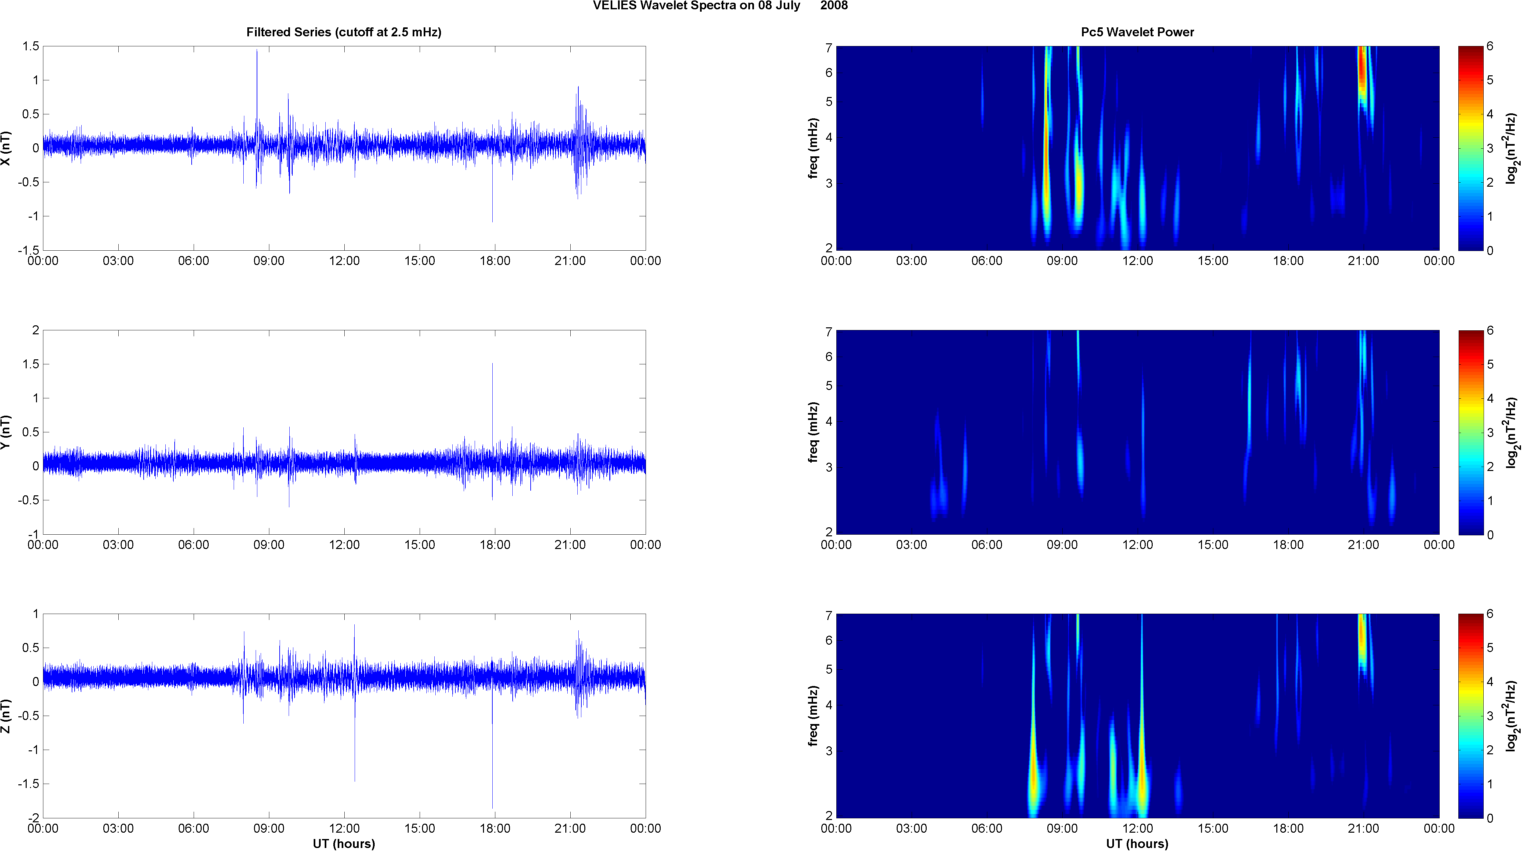Click the red power peak near 21:00 in X spectrogram
The height and width of the screenshot is (851, 1522).
pos(1361,70)
